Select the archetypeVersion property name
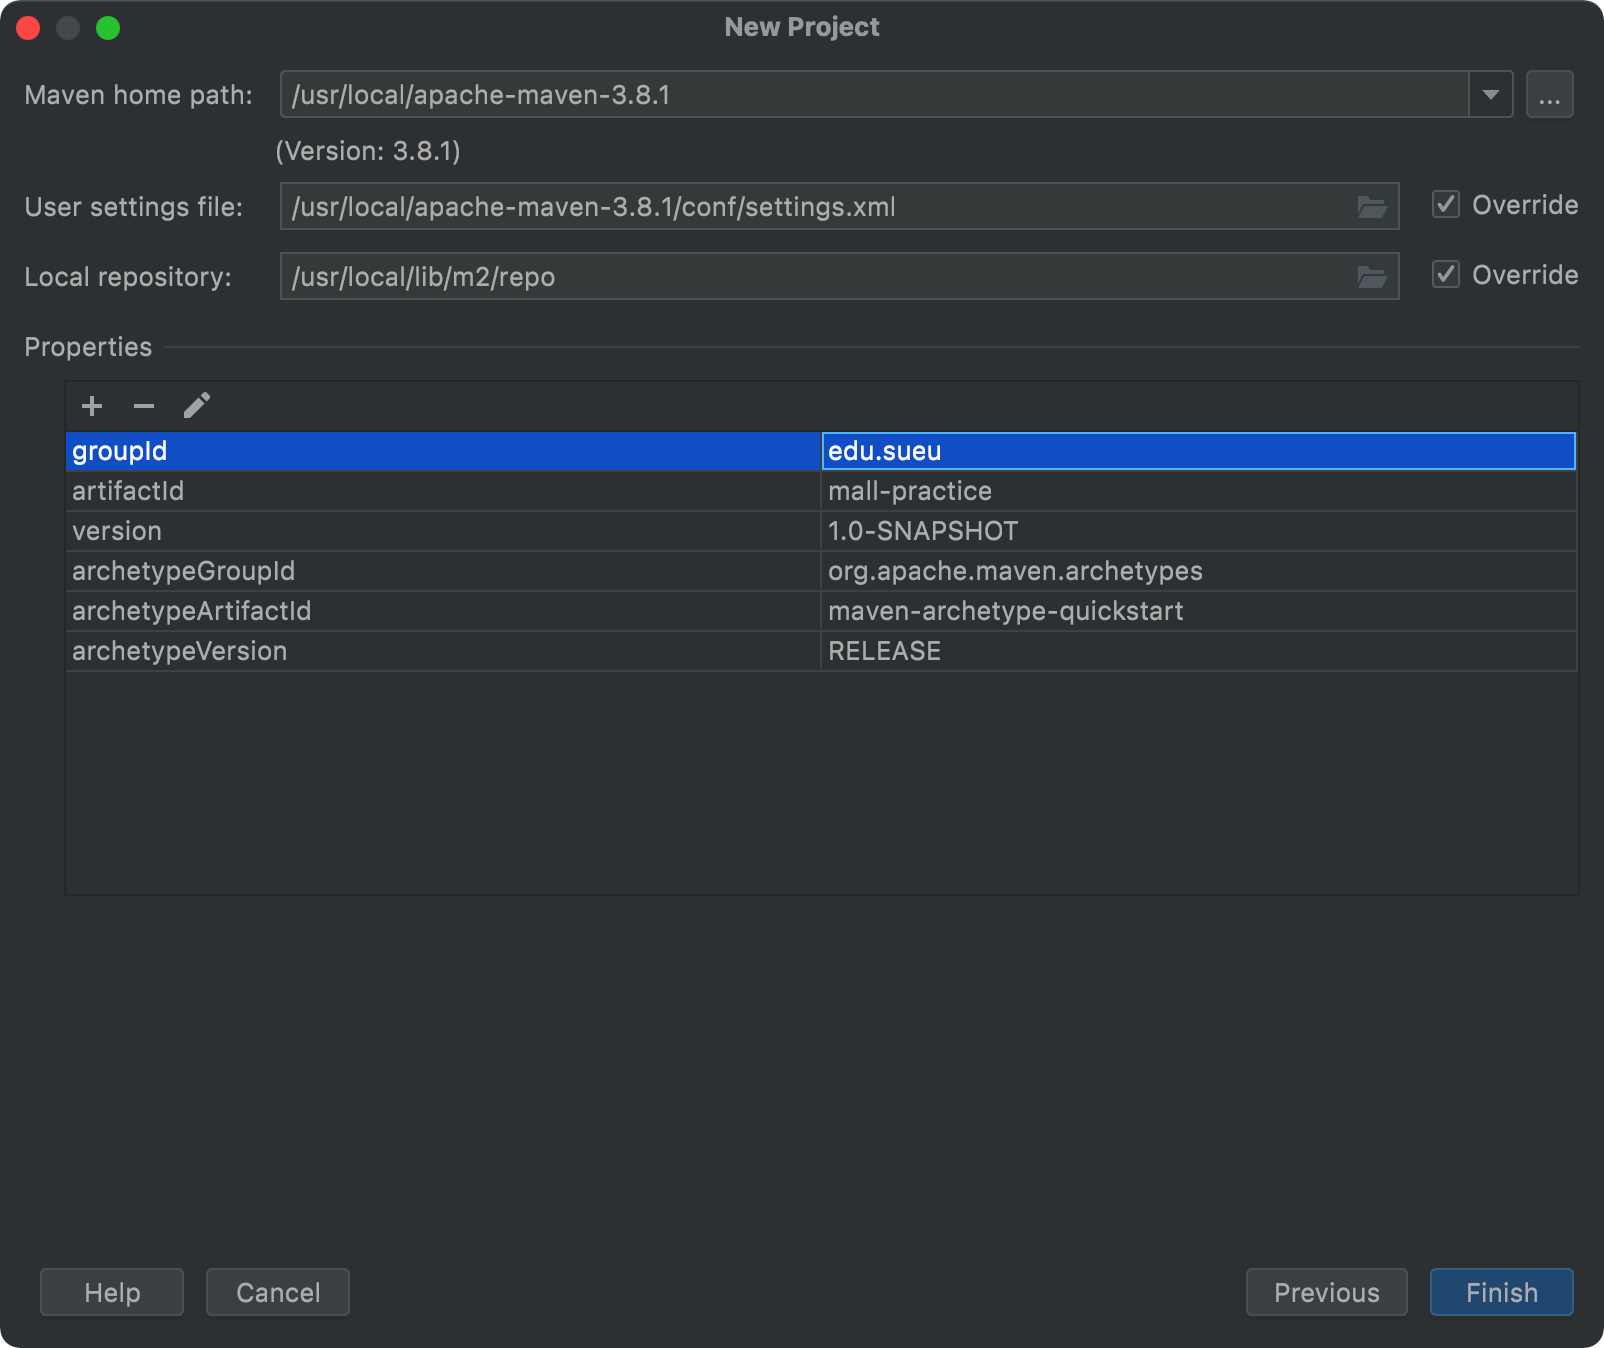The width and height of the screenshot is (1604, 1348). tap(443, 651)
